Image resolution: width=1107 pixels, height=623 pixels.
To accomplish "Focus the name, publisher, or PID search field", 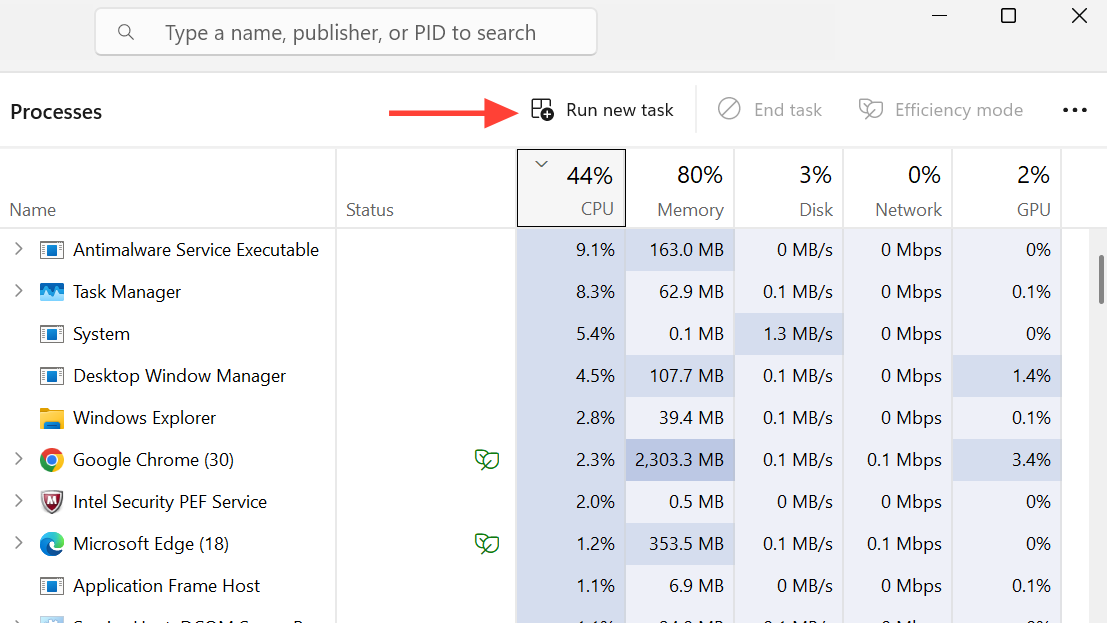I will pos(346,32).
